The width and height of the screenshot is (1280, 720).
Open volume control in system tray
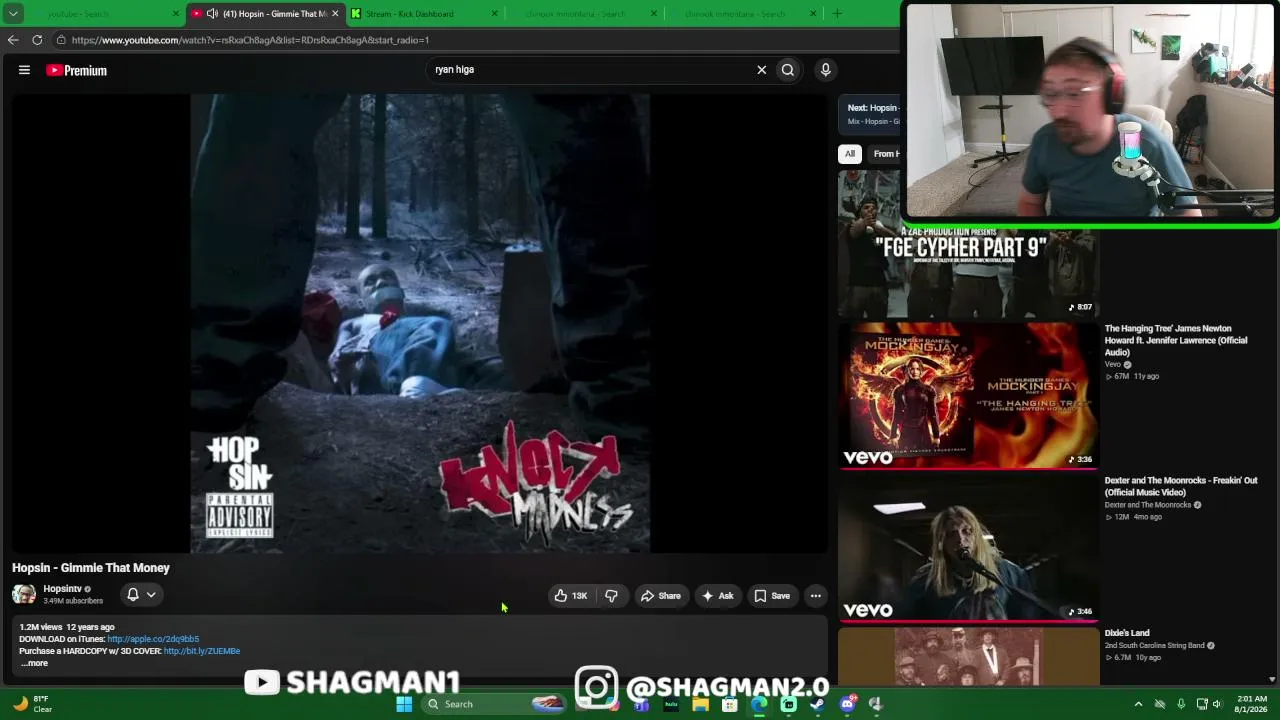[1217, 704]
